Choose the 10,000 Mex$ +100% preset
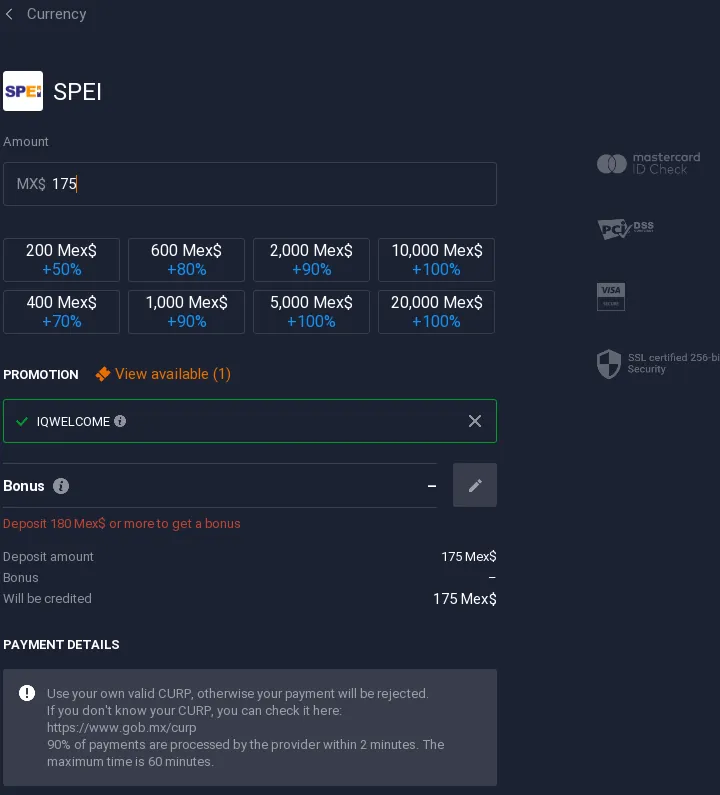 [437, 260]
